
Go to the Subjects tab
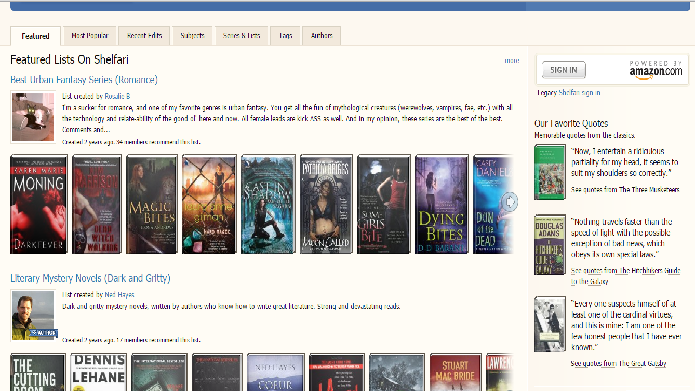[x=192, y=35]
